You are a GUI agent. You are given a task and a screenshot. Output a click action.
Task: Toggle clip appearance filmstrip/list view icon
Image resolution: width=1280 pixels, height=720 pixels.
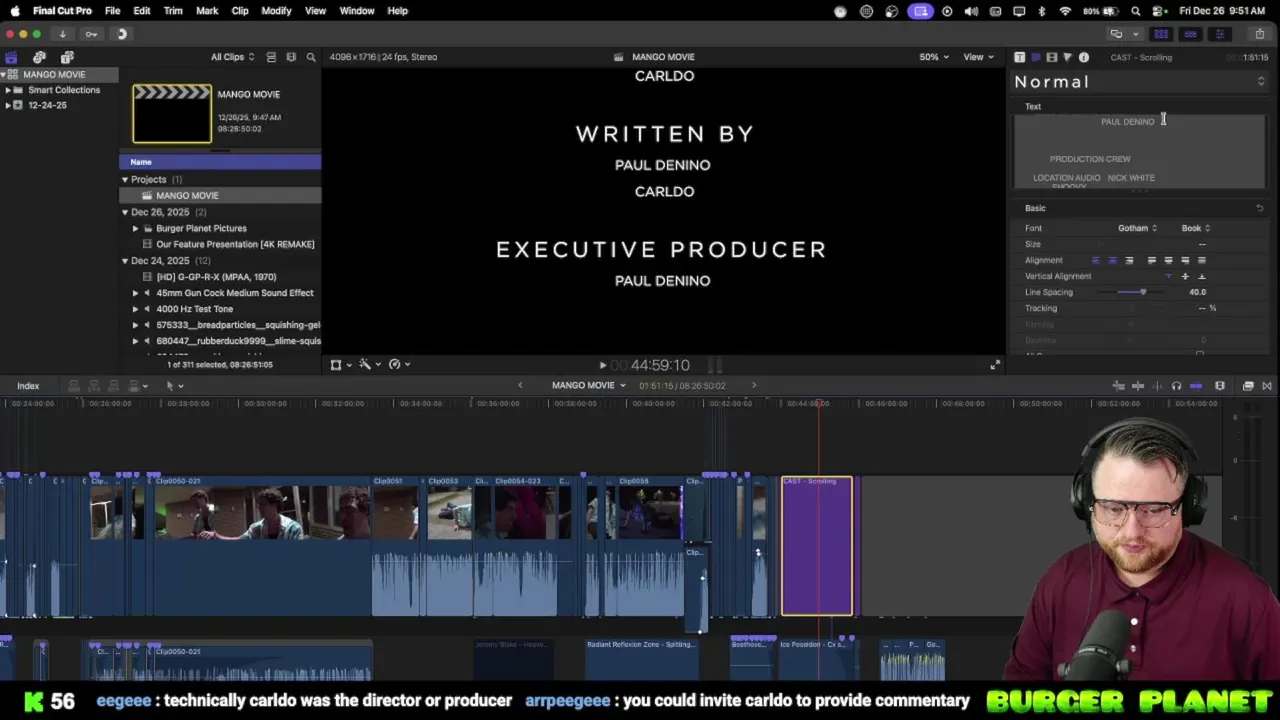pos(271,57)
